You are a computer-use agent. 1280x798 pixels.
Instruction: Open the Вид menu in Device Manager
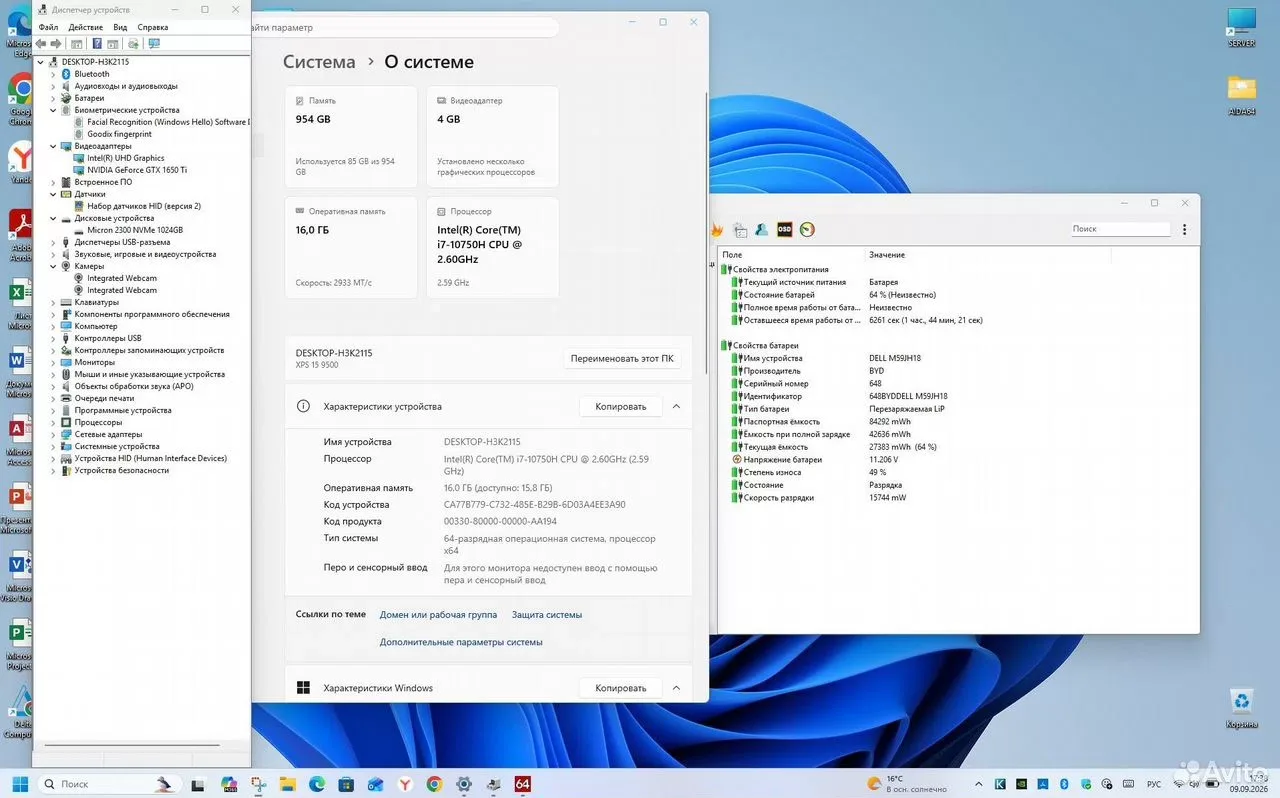pyautogui.click(x=120, y=27)
